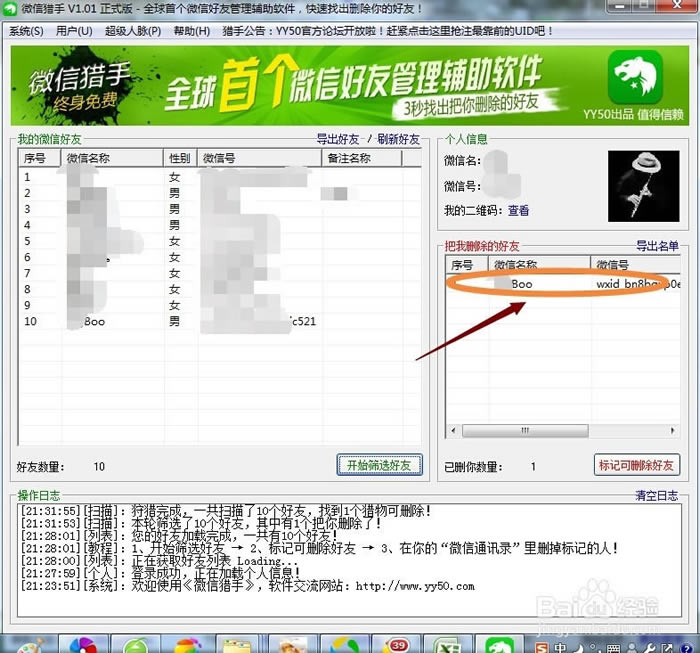Select friend row number 2
This screenshot has width=700, height=653.
(x=219, y=193)
